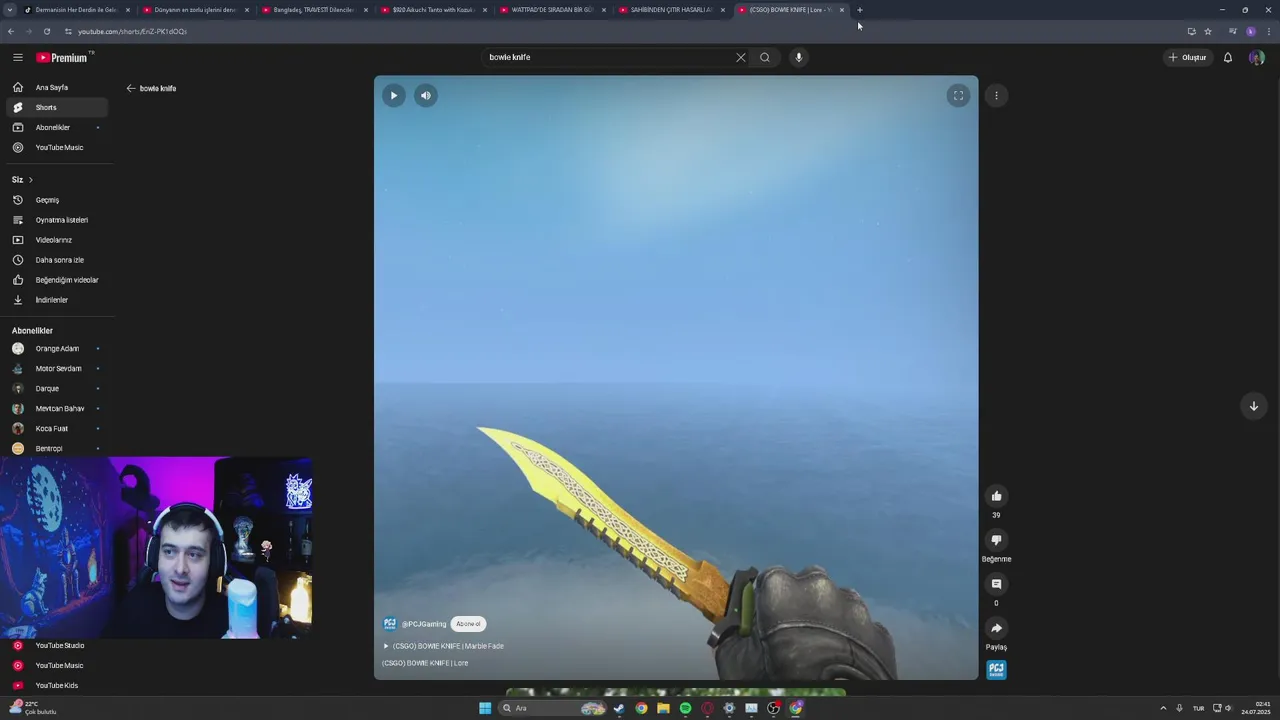Screen dimensions: 1280x720
Task: Switch to the Bangladeş TRAVESTİ tab
Action: [x=314, y=10]
